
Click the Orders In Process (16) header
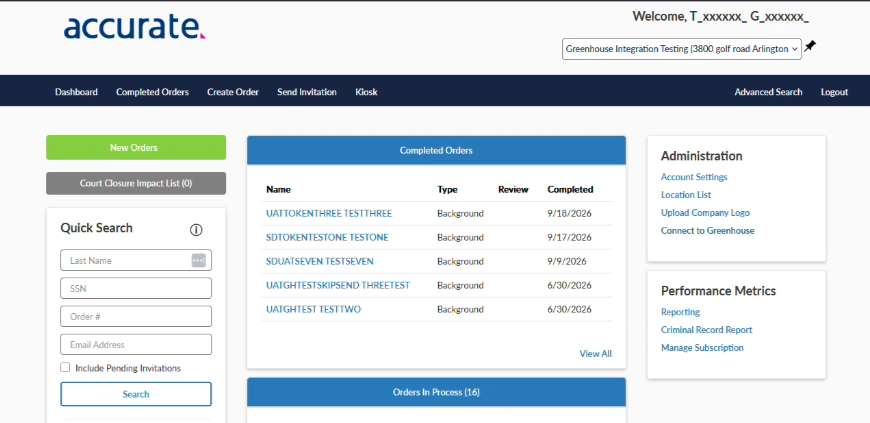coord(436,392)
